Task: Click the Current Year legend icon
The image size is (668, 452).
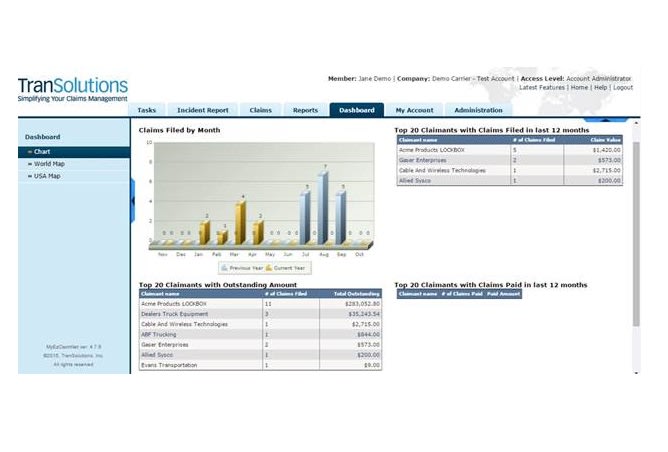Action: coord(268,268)
